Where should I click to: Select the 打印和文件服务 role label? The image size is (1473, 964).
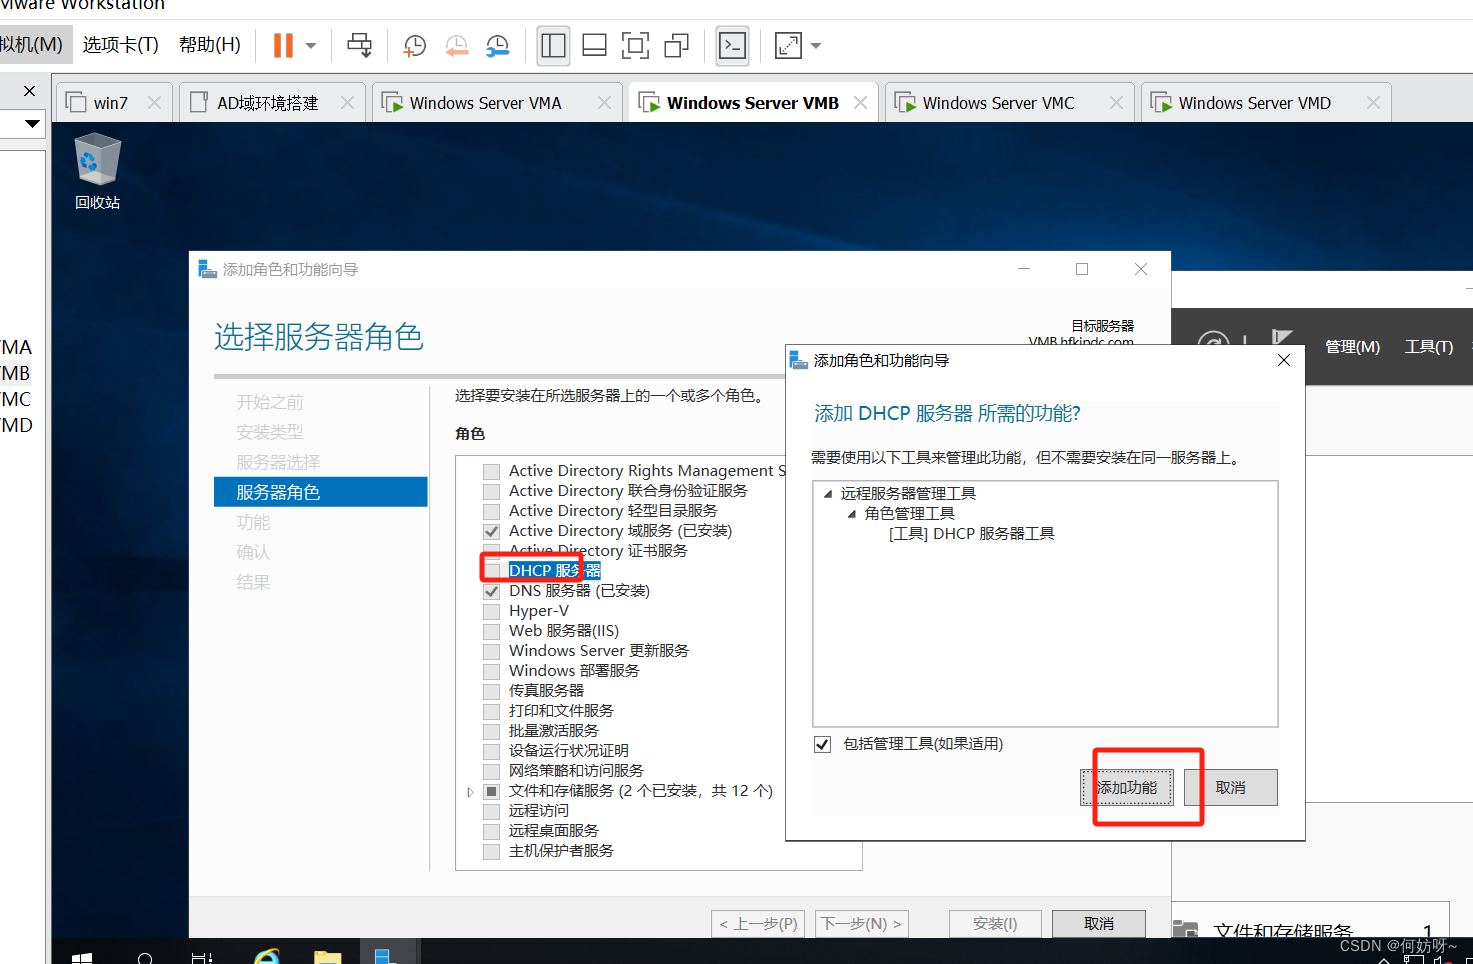[x=561, y=711]
